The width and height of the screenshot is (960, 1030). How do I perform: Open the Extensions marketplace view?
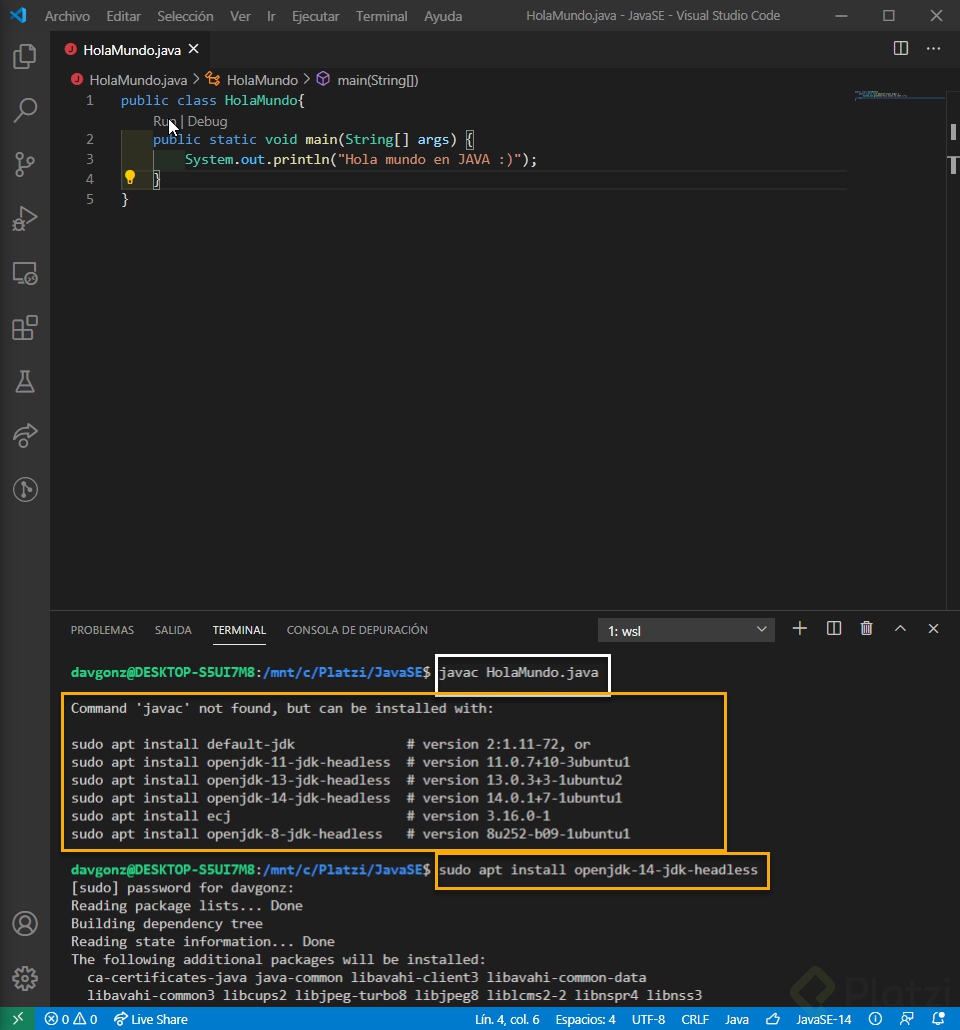click(24, 327)
